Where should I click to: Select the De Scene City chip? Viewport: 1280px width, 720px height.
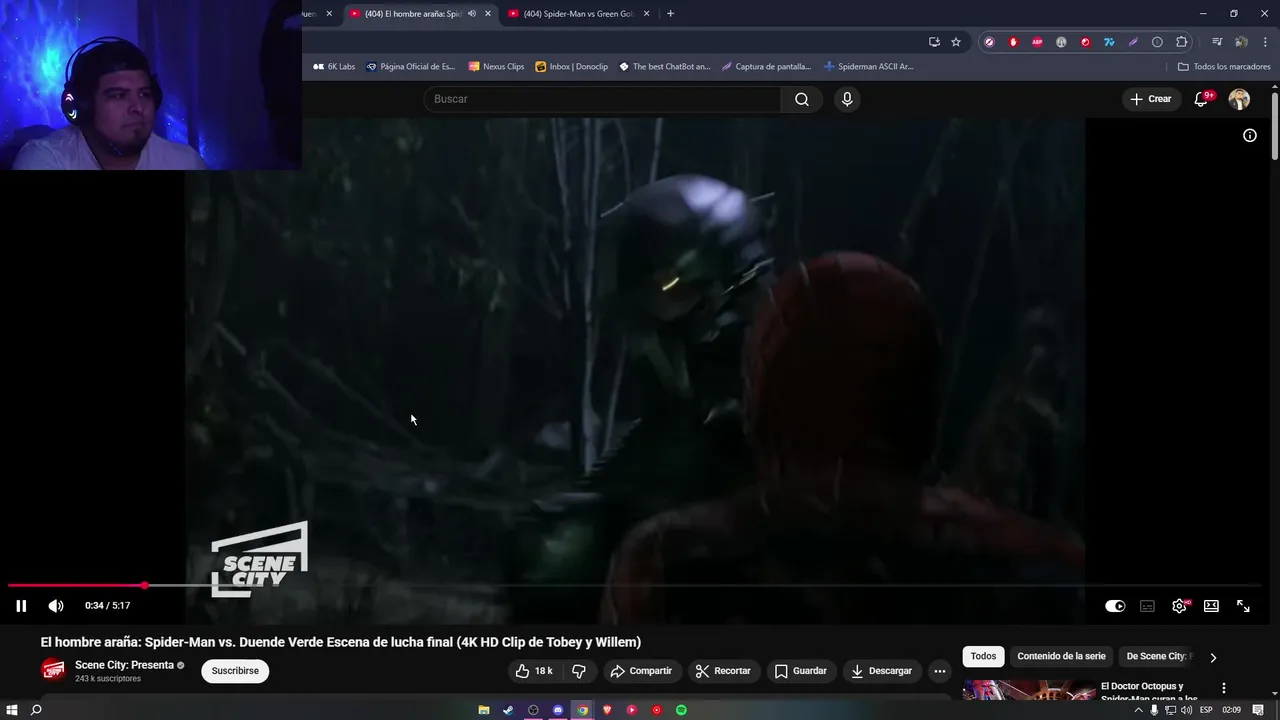click(1156, 656)
